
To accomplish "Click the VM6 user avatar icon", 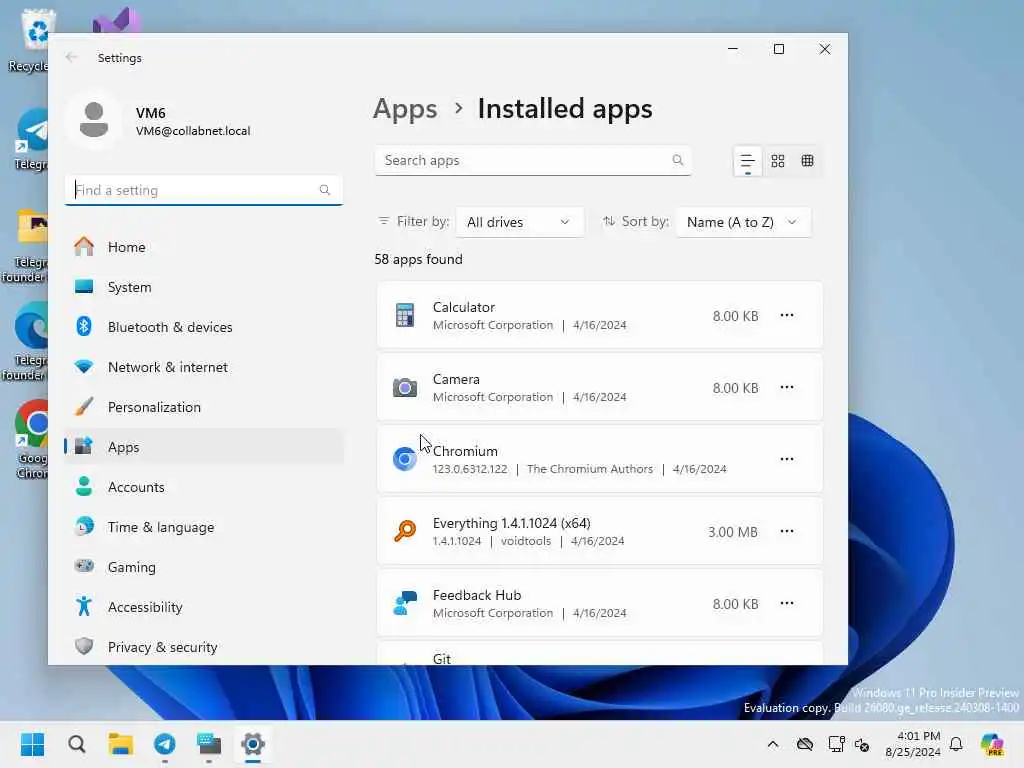I will (x=94, y=120).
